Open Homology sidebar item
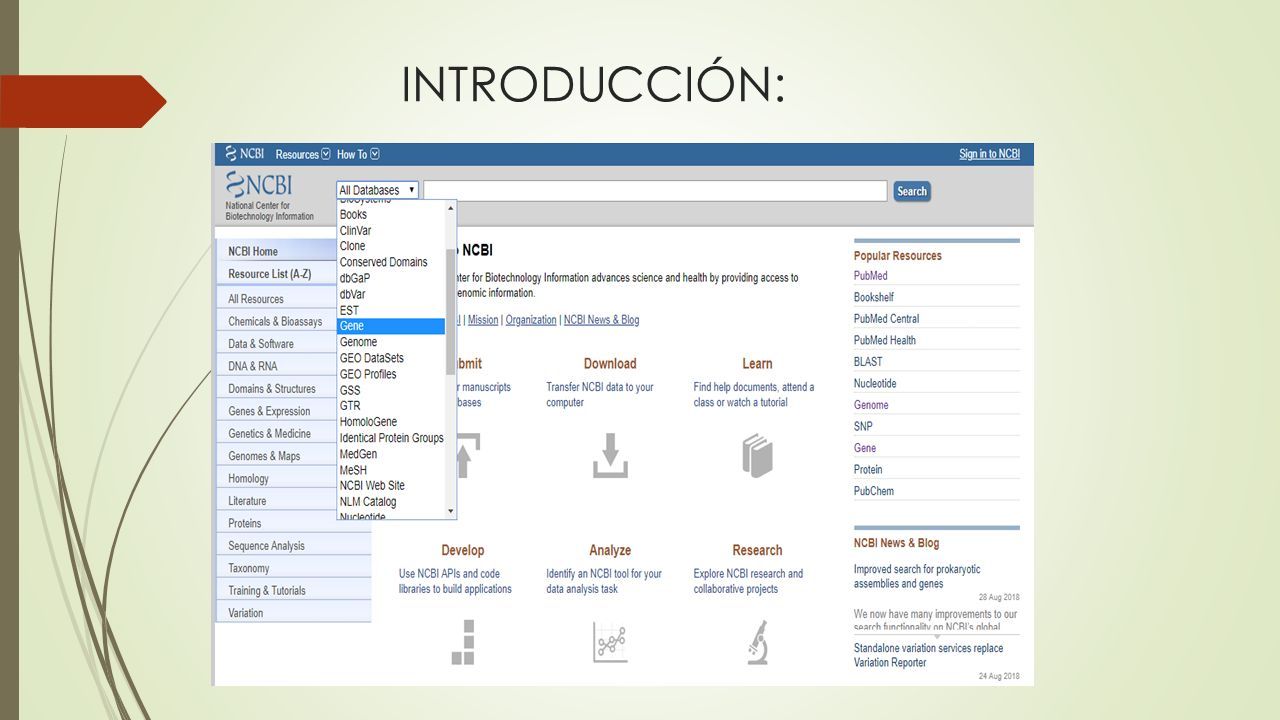Image resolution: width=1280 pixels, height=720 pixels. coord(277,479)
